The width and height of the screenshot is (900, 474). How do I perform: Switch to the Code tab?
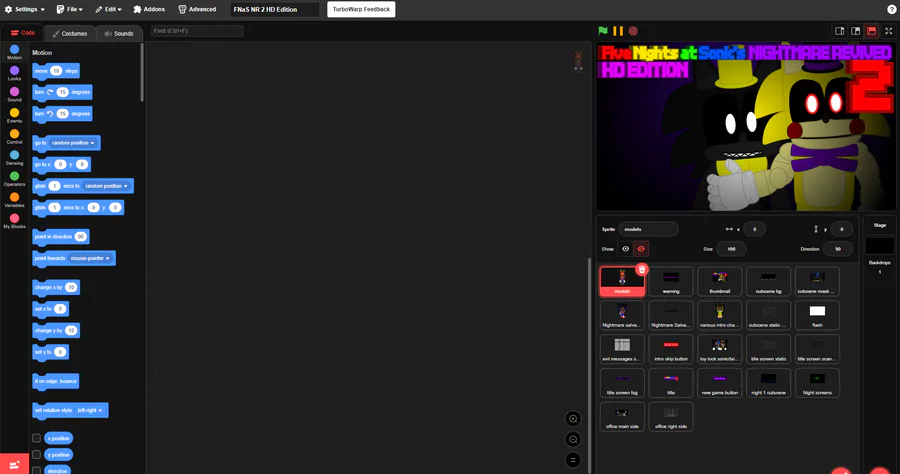click(23, 33)
